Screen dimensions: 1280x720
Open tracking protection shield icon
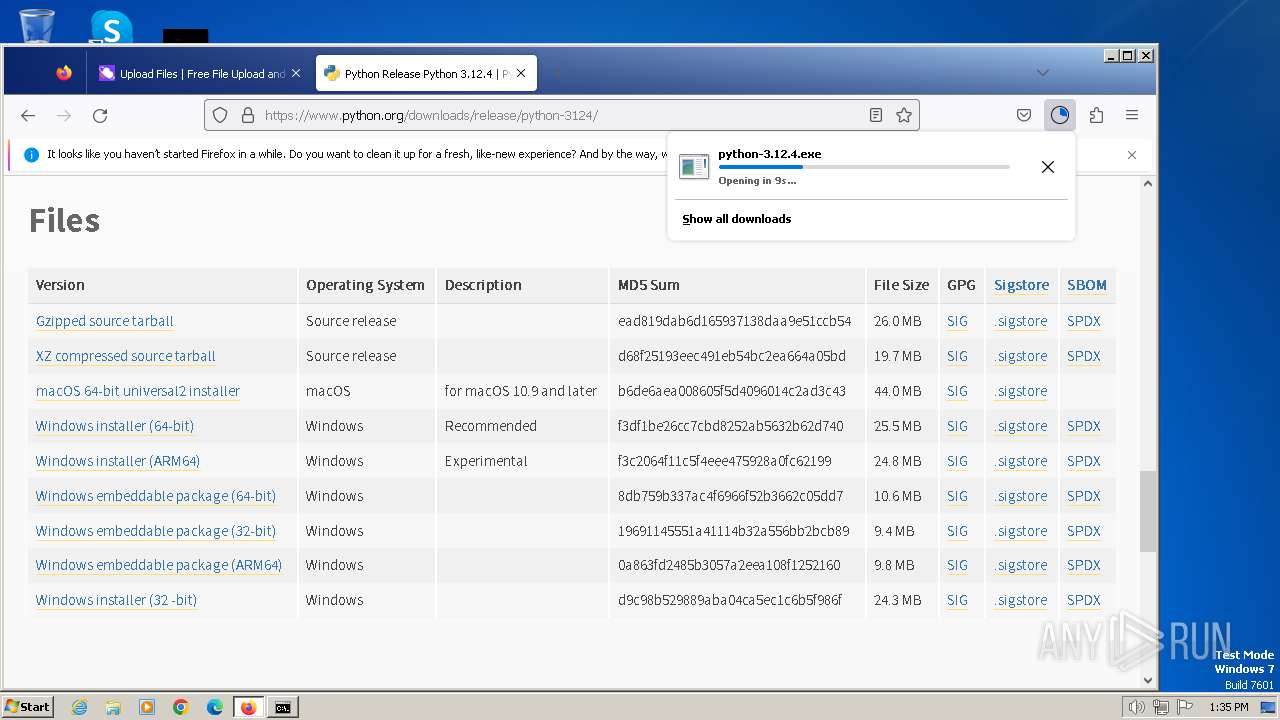pos(221,115)
